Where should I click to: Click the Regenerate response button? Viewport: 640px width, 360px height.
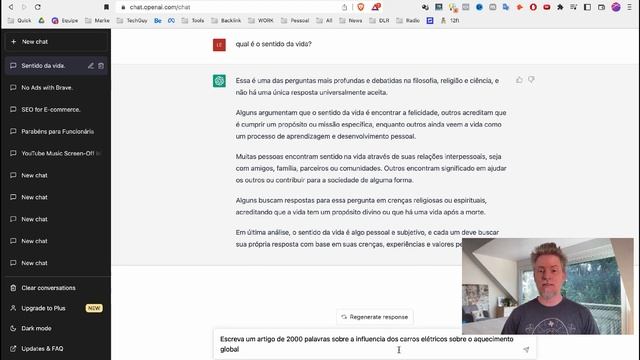(x=375, y=317)
